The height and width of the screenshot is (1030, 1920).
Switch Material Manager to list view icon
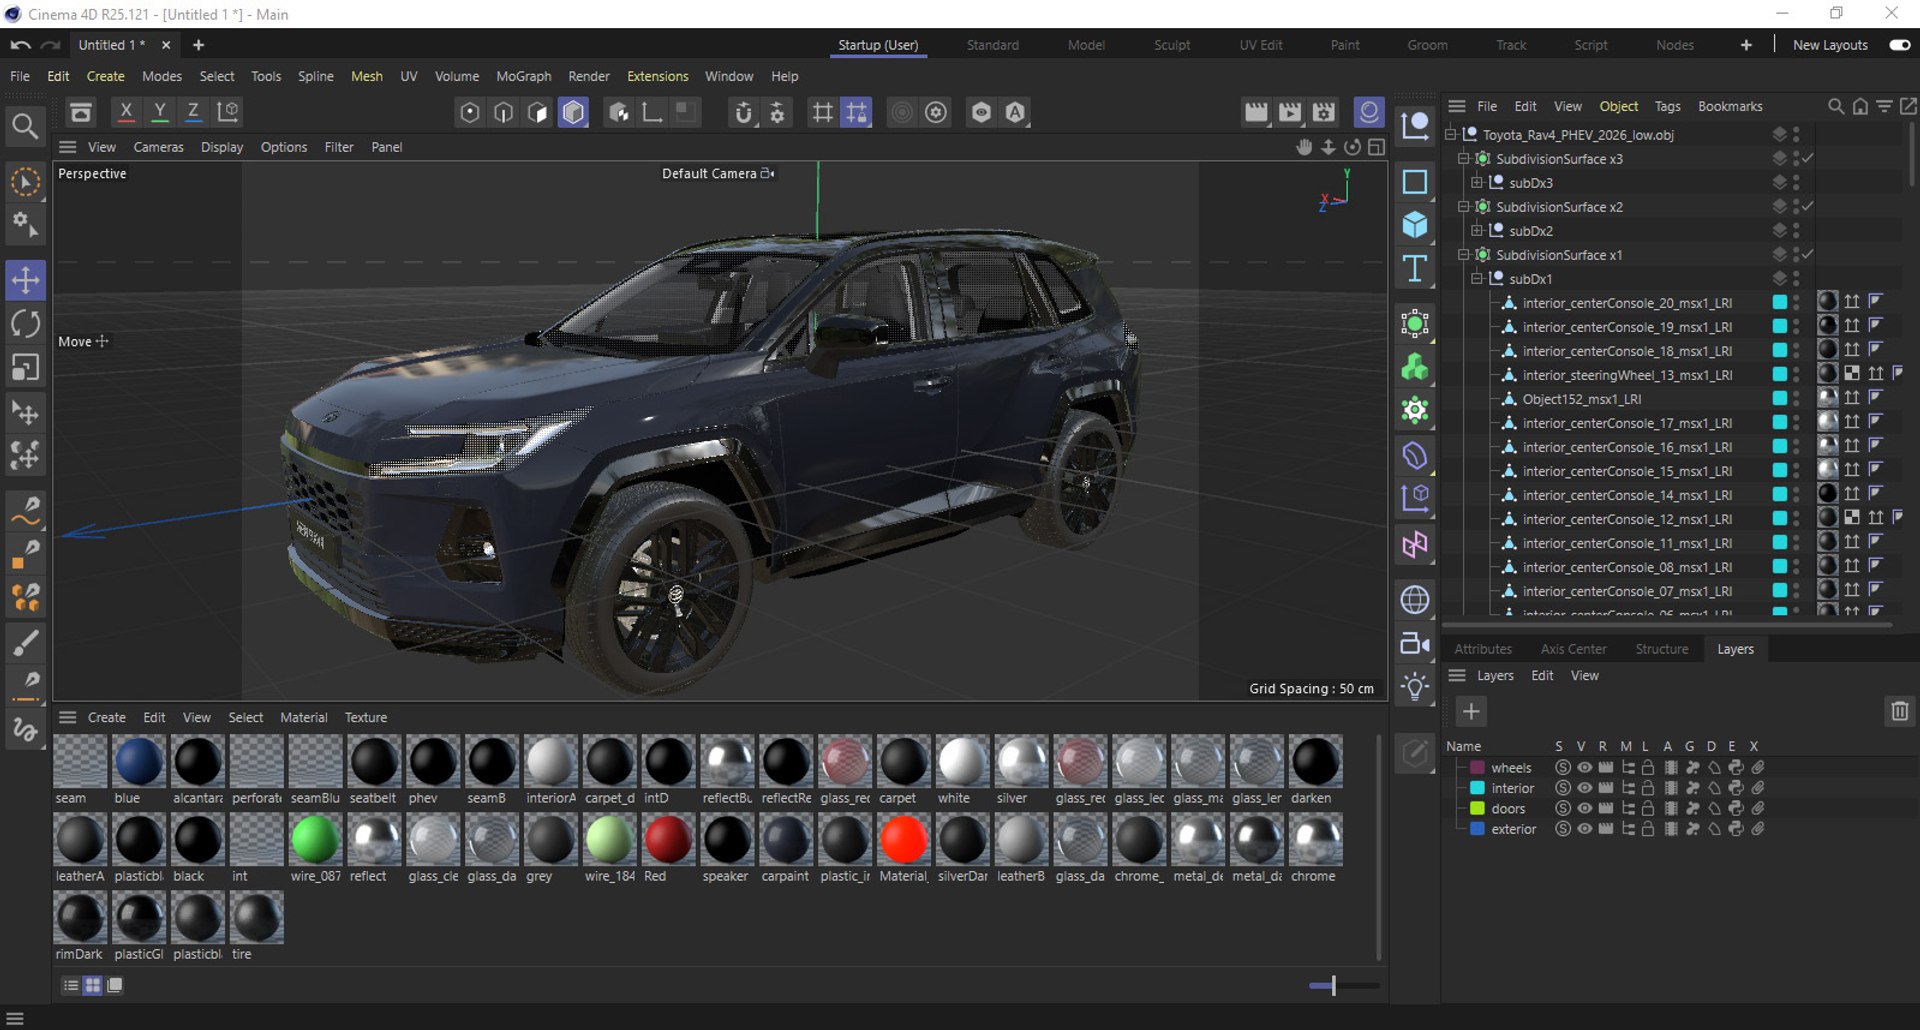coord(70,985)
